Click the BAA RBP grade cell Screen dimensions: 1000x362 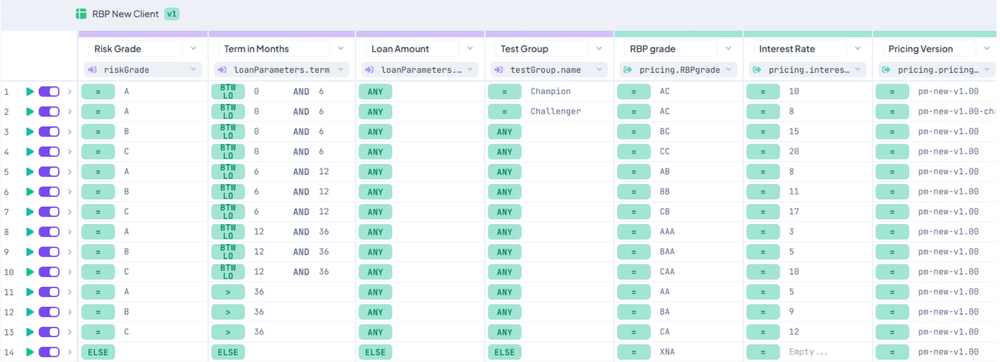click(x=667, y=252)
